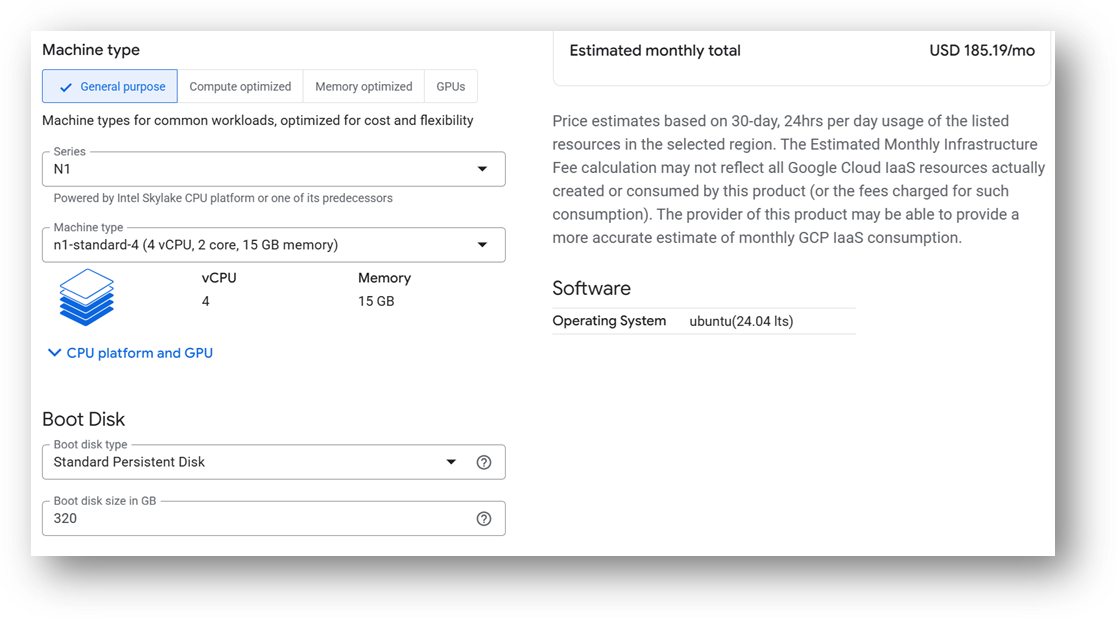Click the price estimates description paragraph
Screen dimensions: 1117x618
coord(798,179)
